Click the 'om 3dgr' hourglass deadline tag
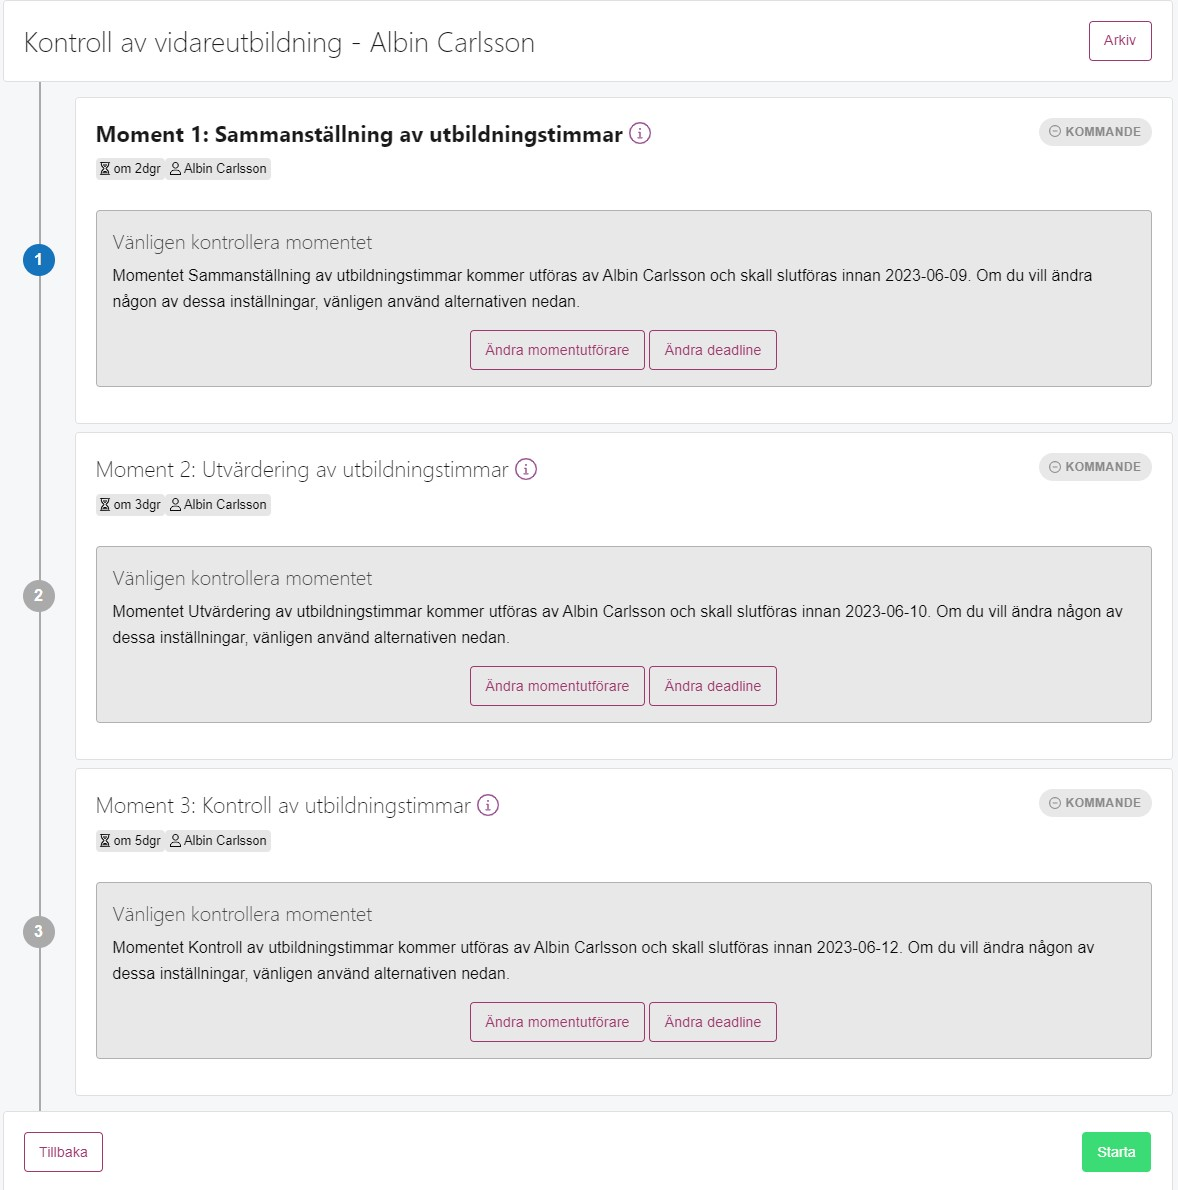This screenshot has width=1178, height=1190. tap(130, 505)
